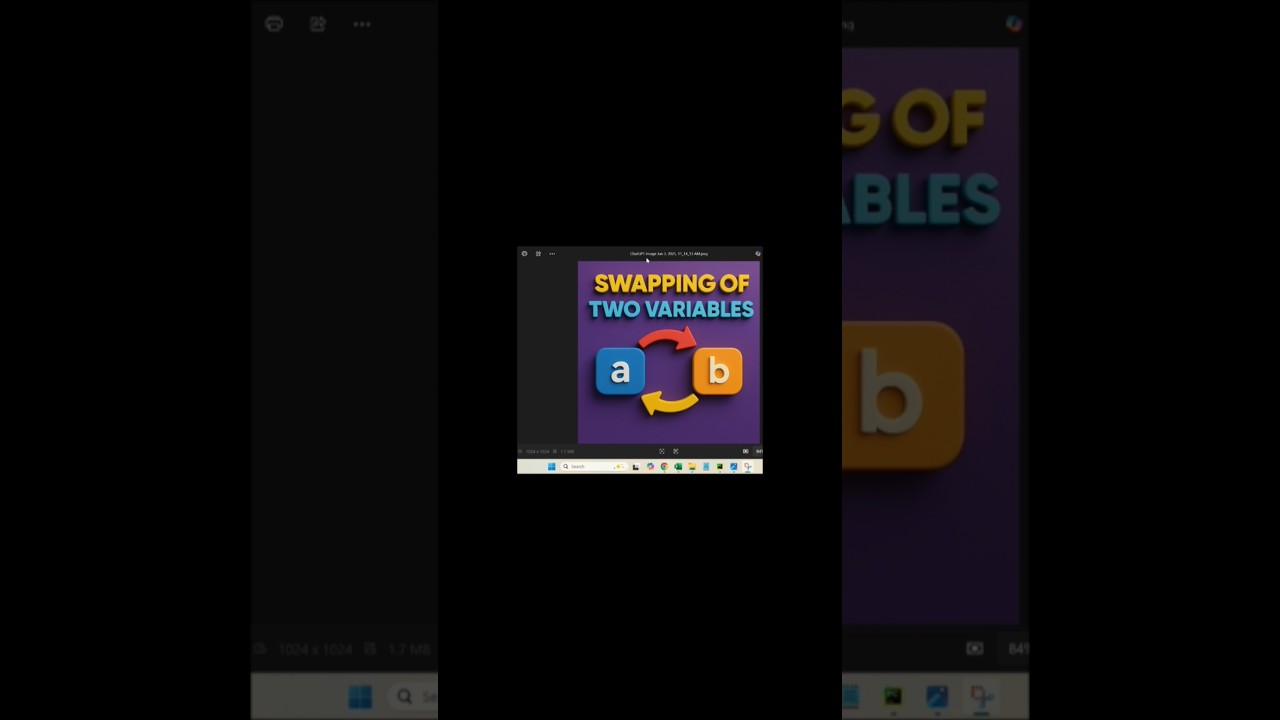Open File Explorer from the taskbar

click(692, 467)
